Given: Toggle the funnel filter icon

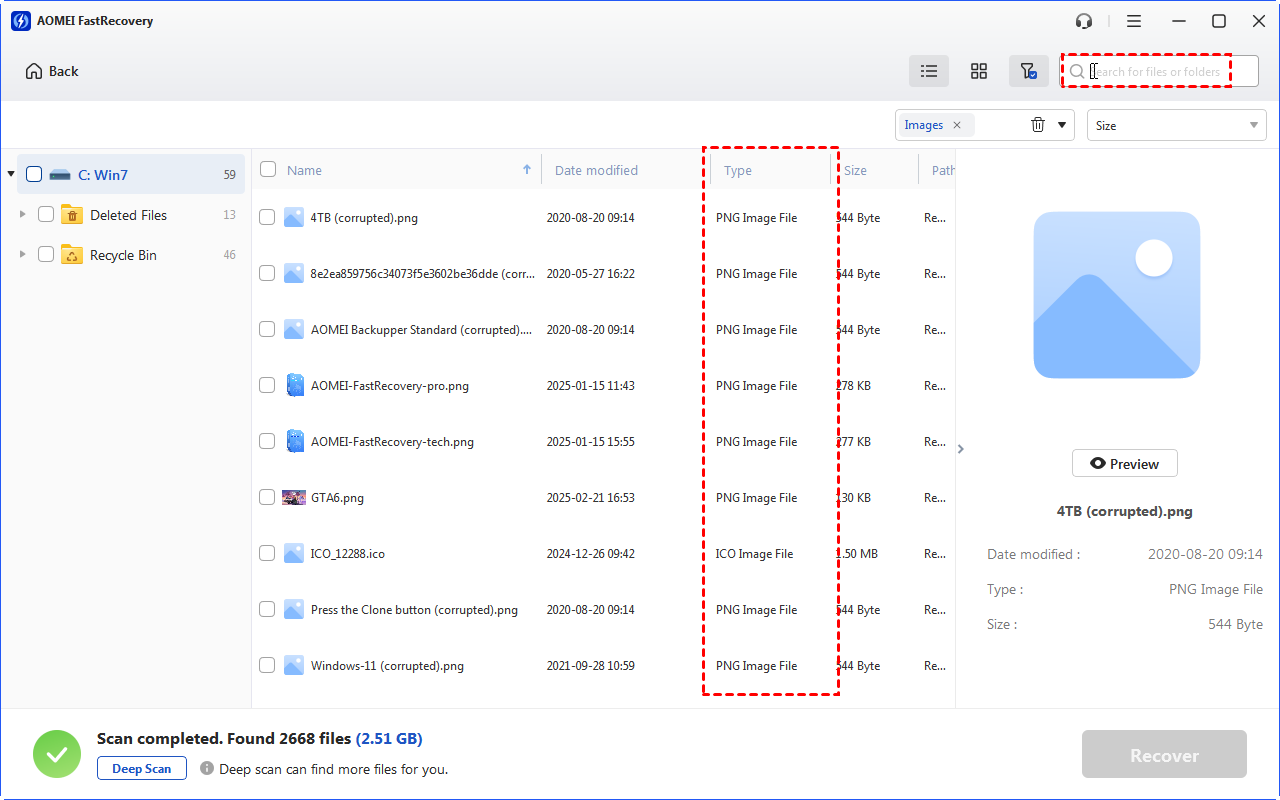Looking at the screenshot, I should point(1028,71).
